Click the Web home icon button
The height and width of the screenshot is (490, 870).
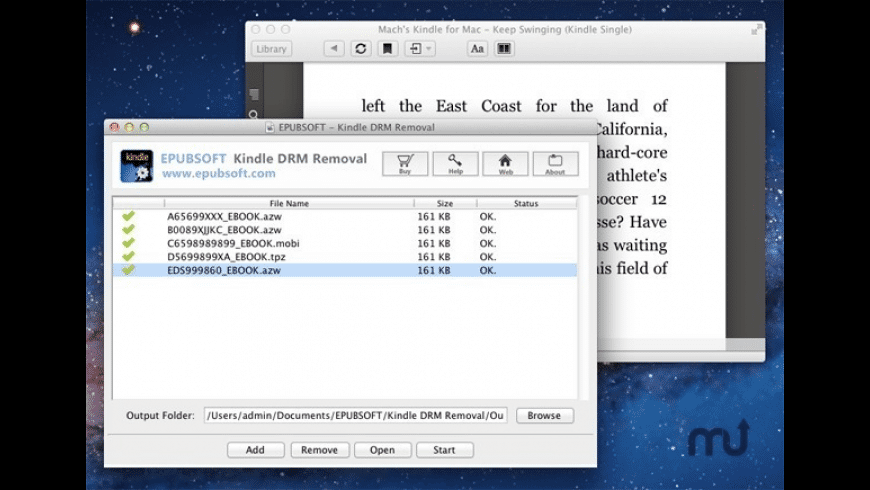pos(505,163)
